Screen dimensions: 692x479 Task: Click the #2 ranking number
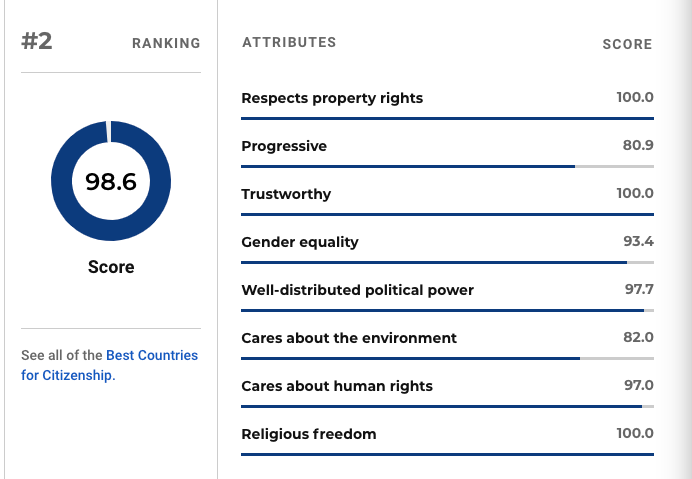click(37, 41)
